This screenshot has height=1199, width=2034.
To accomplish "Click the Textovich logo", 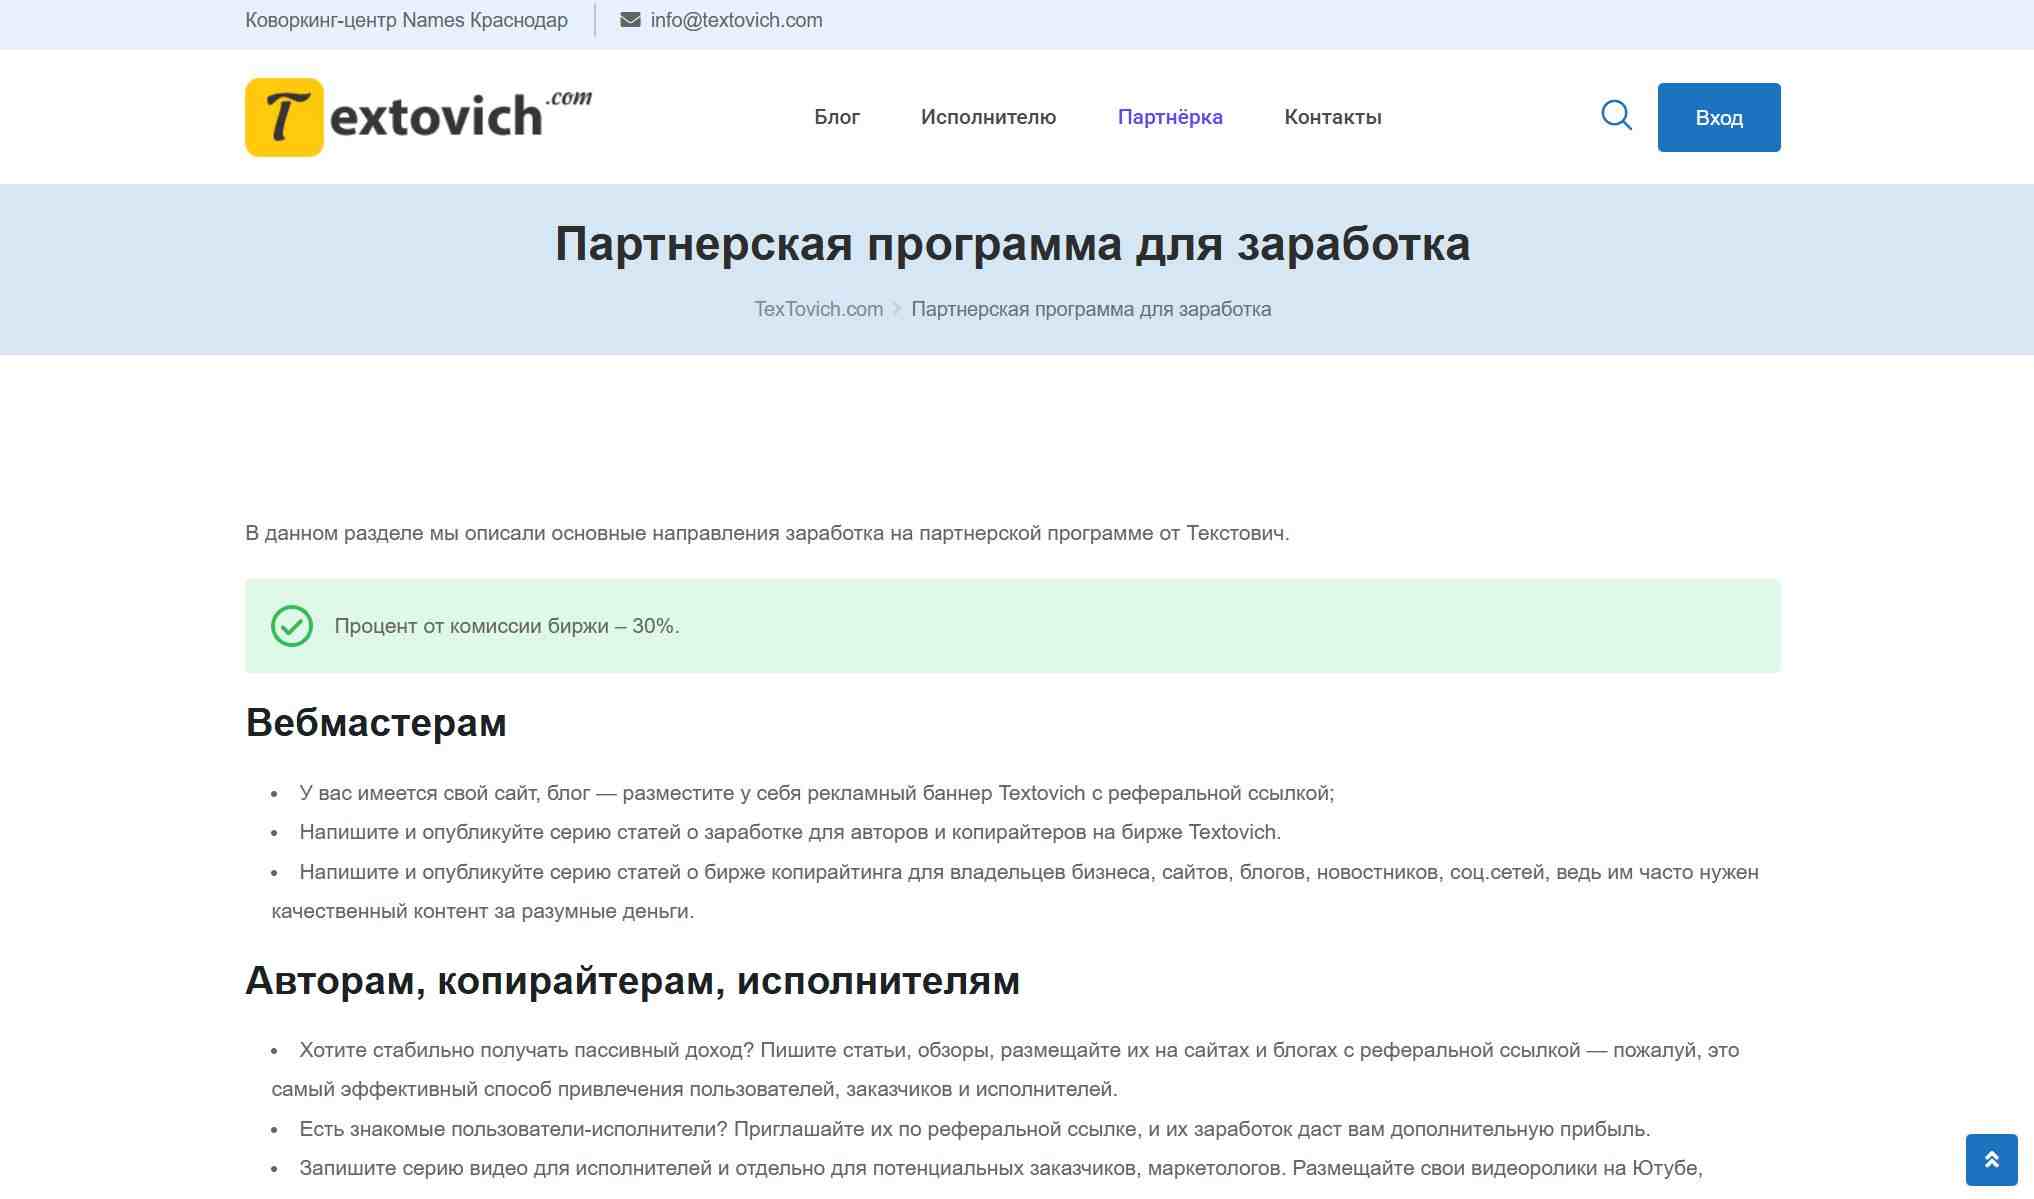I will [x=418, y=117].
